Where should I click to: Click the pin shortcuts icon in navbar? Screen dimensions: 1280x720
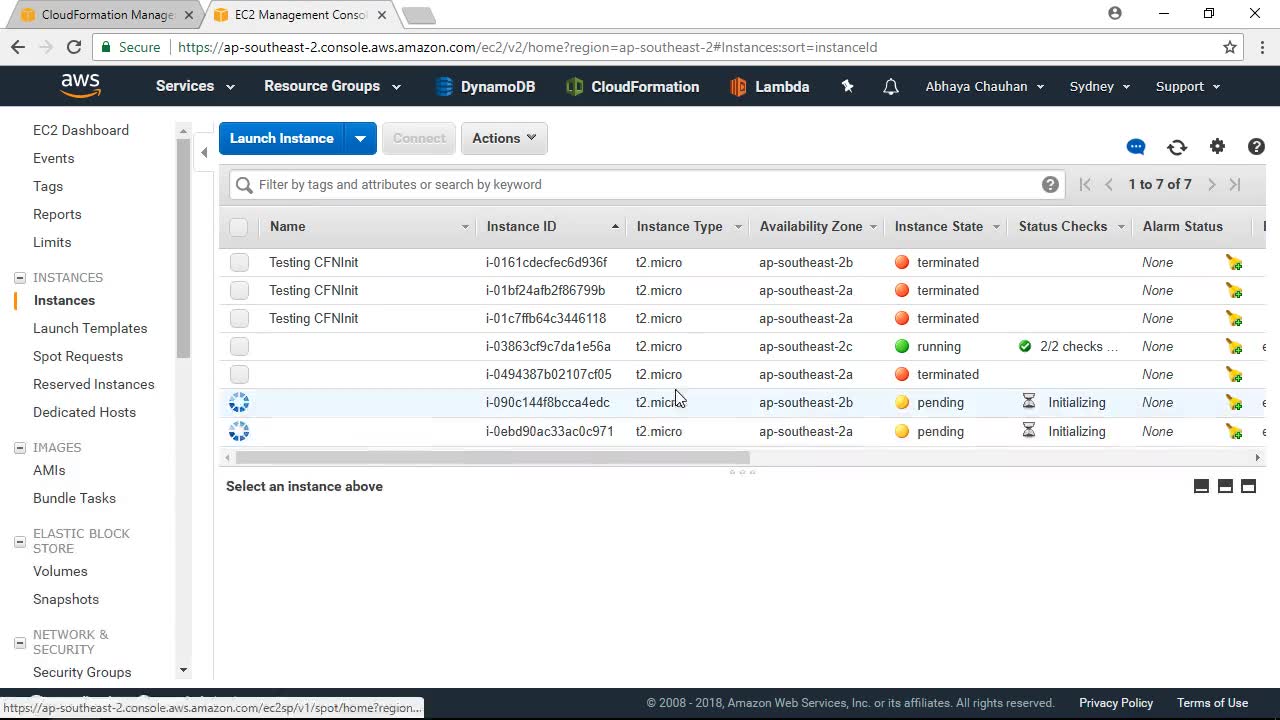tap(847, 86)
